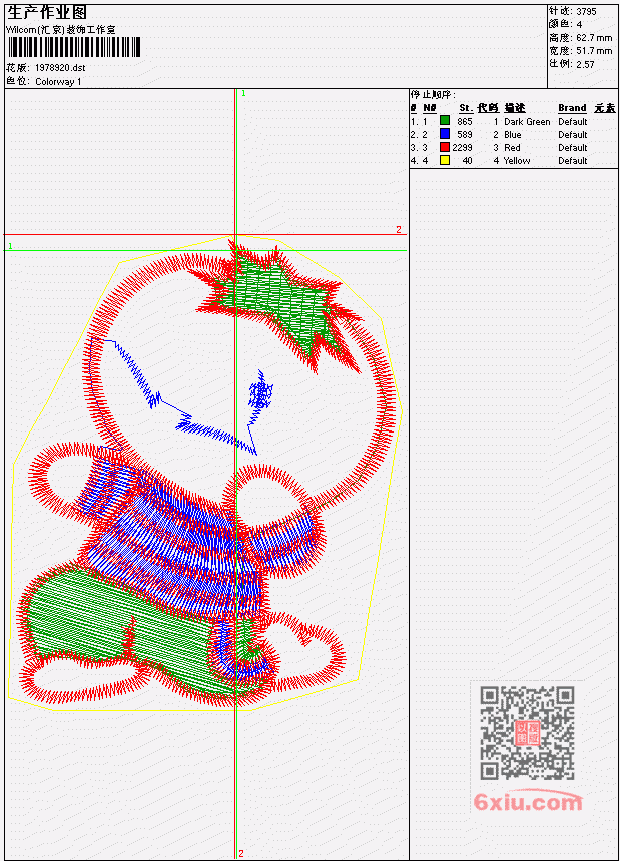Click the 代码 column header
This screenshot has height=861, width=620.
[488, 108]
